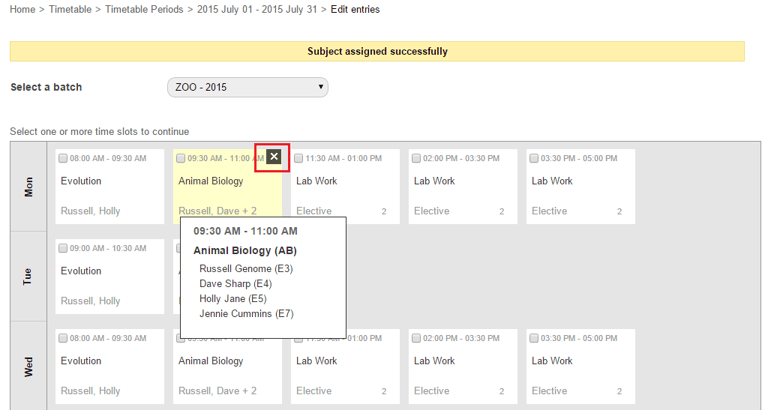Open the 2015 July 01 - July 31 breadcrumb

(x=258, y=9)
